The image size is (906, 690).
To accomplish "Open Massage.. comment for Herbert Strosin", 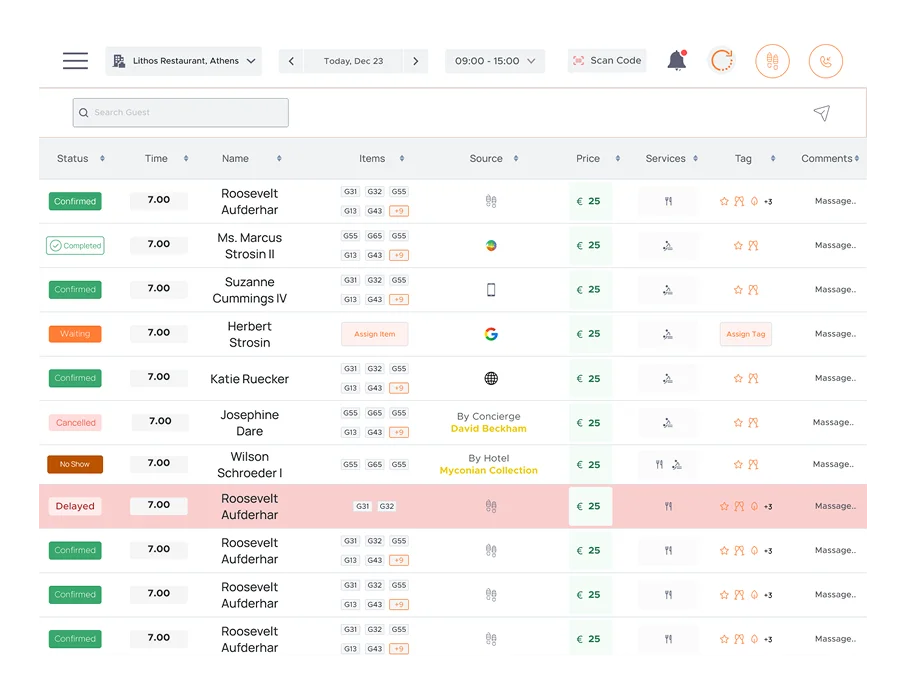I will (x=835, y=333).
